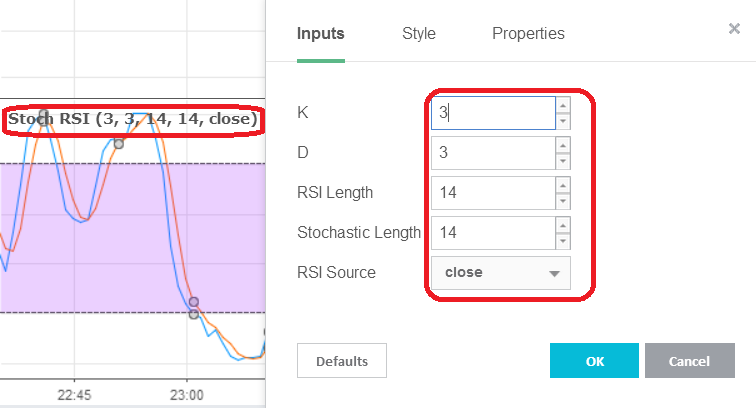Increase the K value with up arrow
Screen dimensions: 756x408
click(x=563, y=105)
